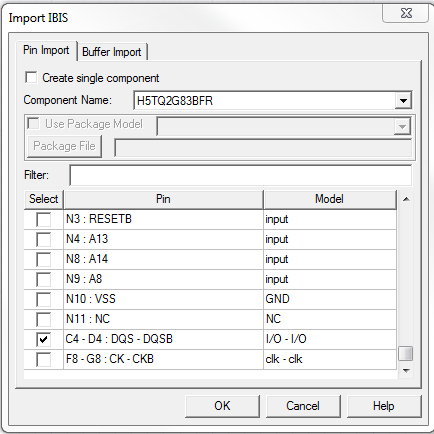The image size is (434, 434).
Task: Click OK to confirm import
Action: [222, 406]
